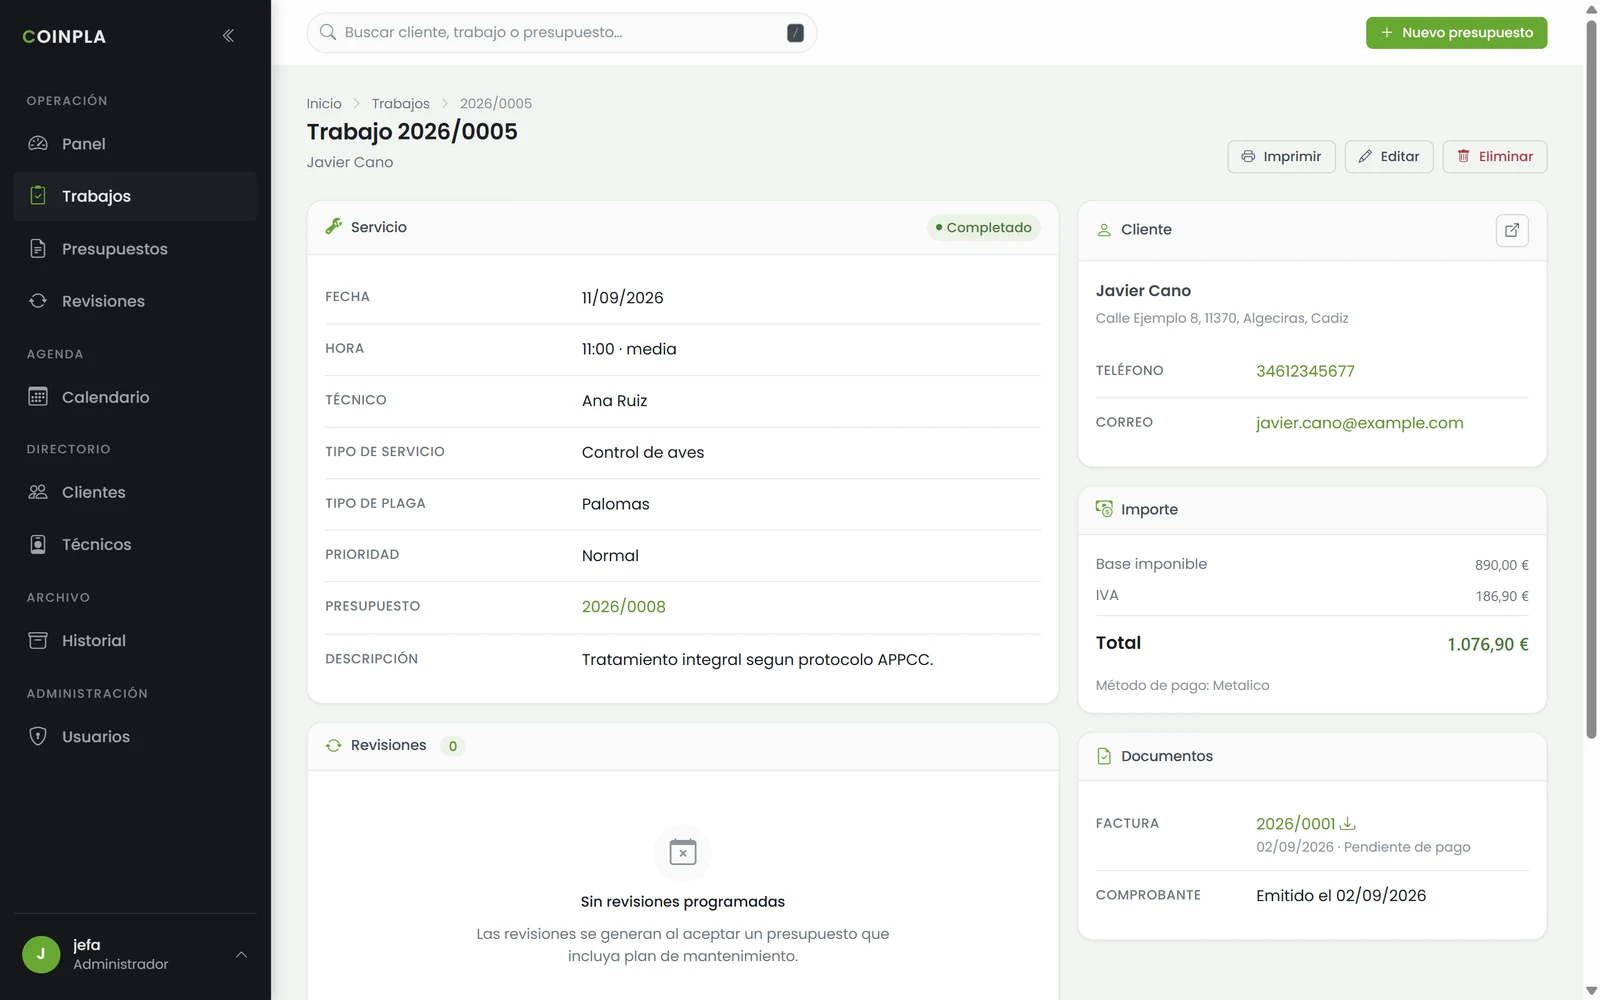Collapse the sidebar with the double chevron icon
This screenshot has width=1600, height=1000.
click(228, 36)
